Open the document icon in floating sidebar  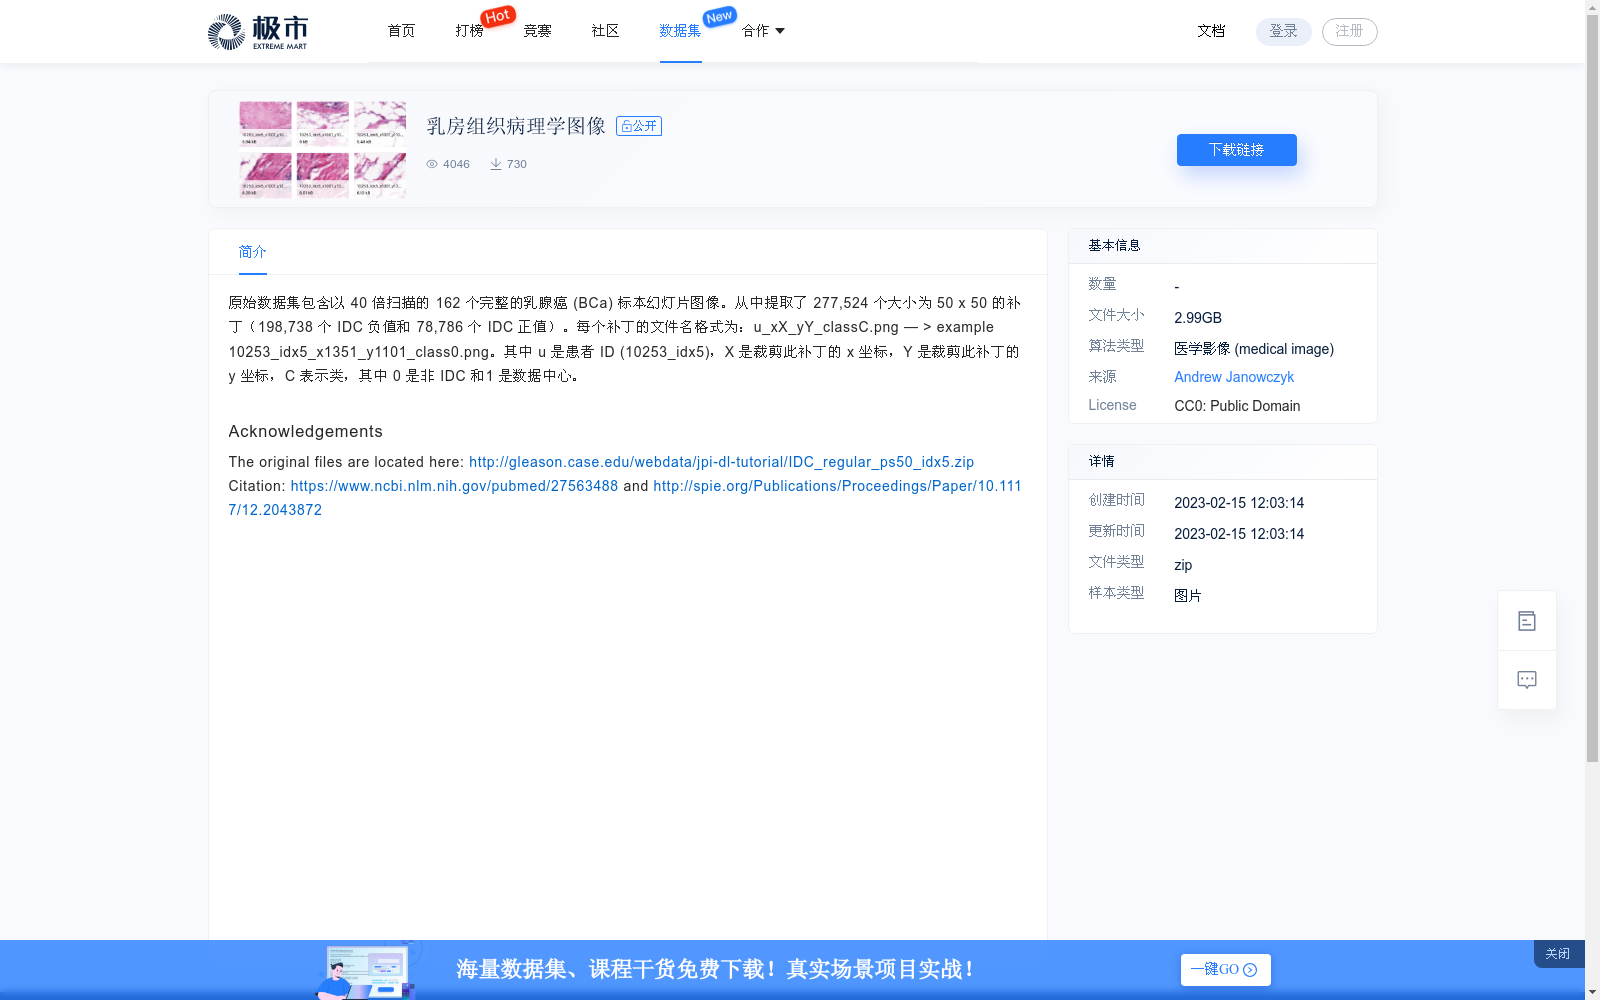click(x=1527, y=621)
